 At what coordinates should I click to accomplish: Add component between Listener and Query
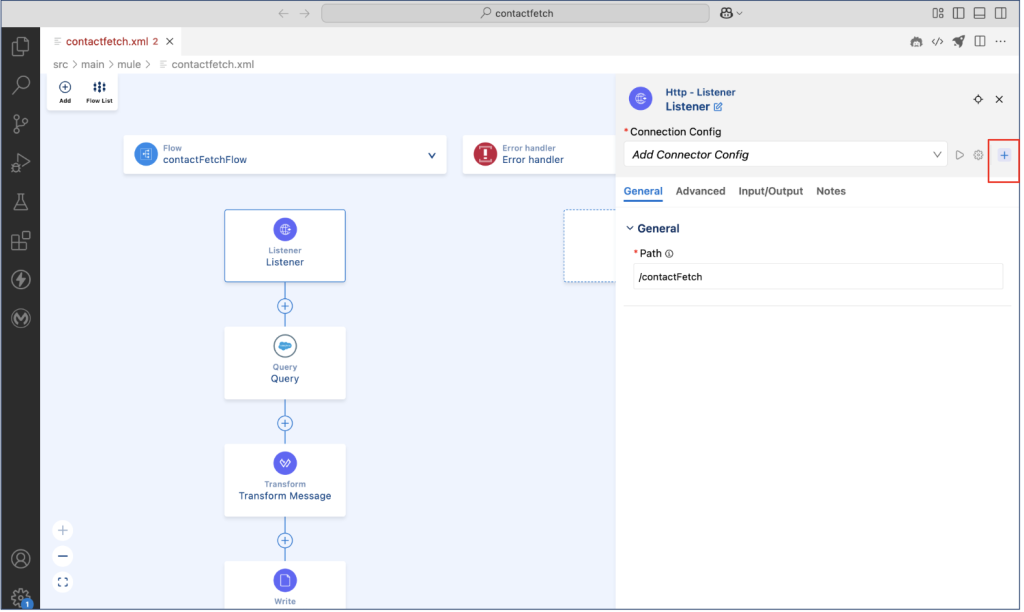[285, 306]
